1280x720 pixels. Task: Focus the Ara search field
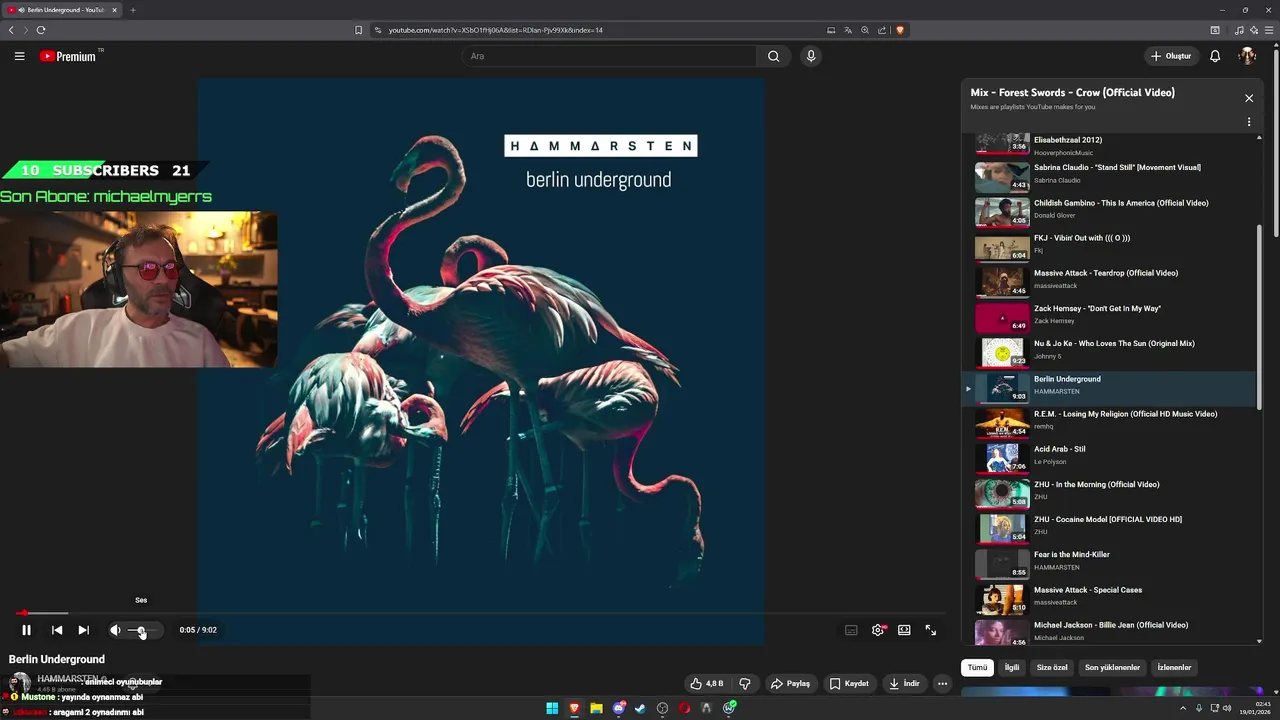click(610, 56)
